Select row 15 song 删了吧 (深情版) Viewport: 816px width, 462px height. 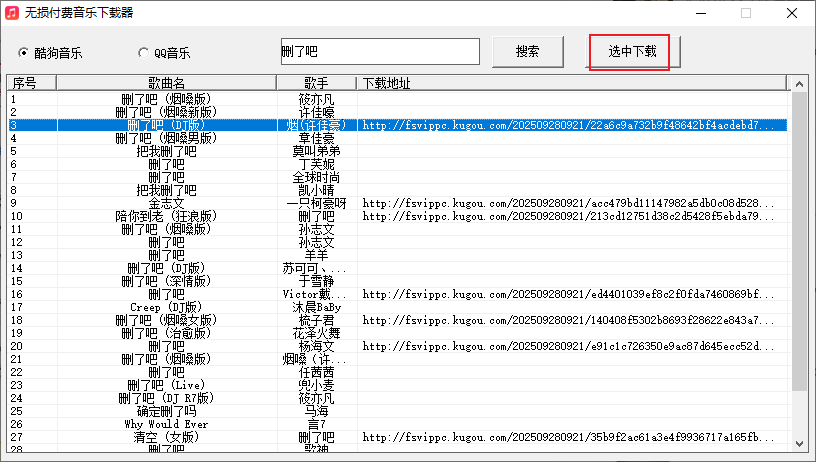[x=167, y=281]
